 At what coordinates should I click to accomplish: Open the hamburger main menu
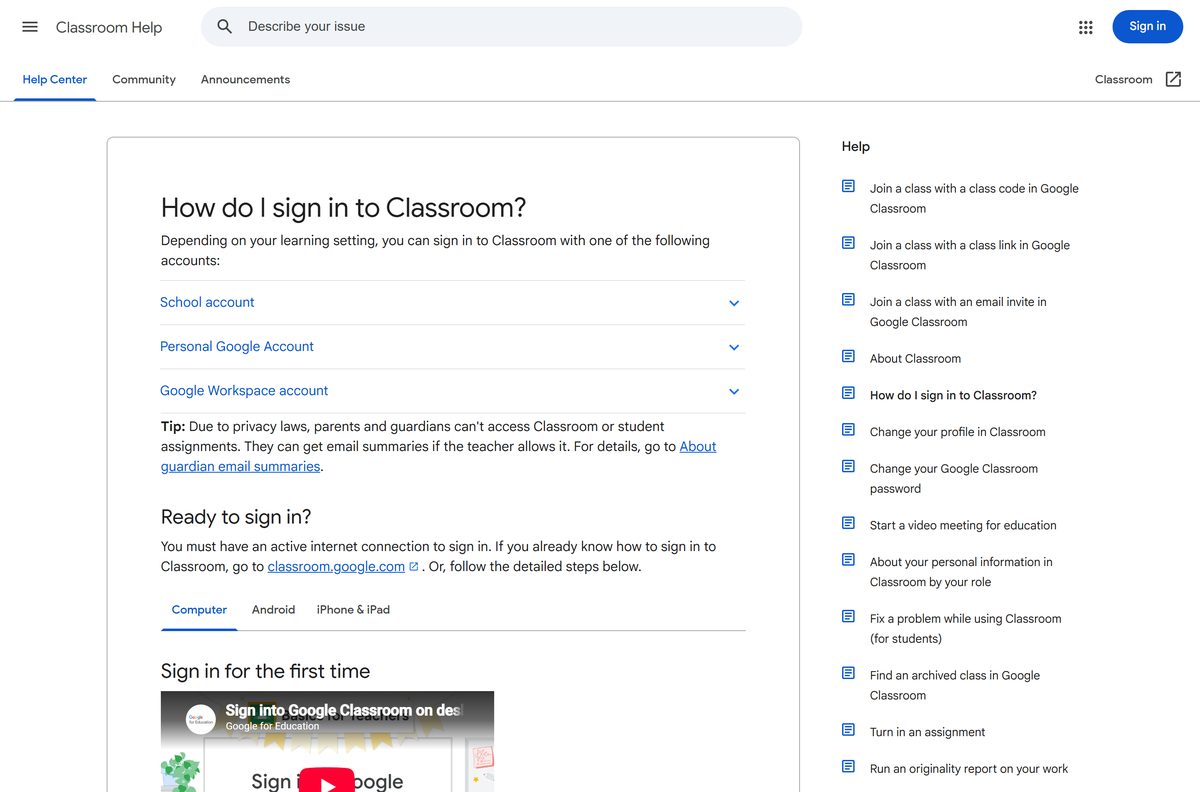tap(30, 27)
